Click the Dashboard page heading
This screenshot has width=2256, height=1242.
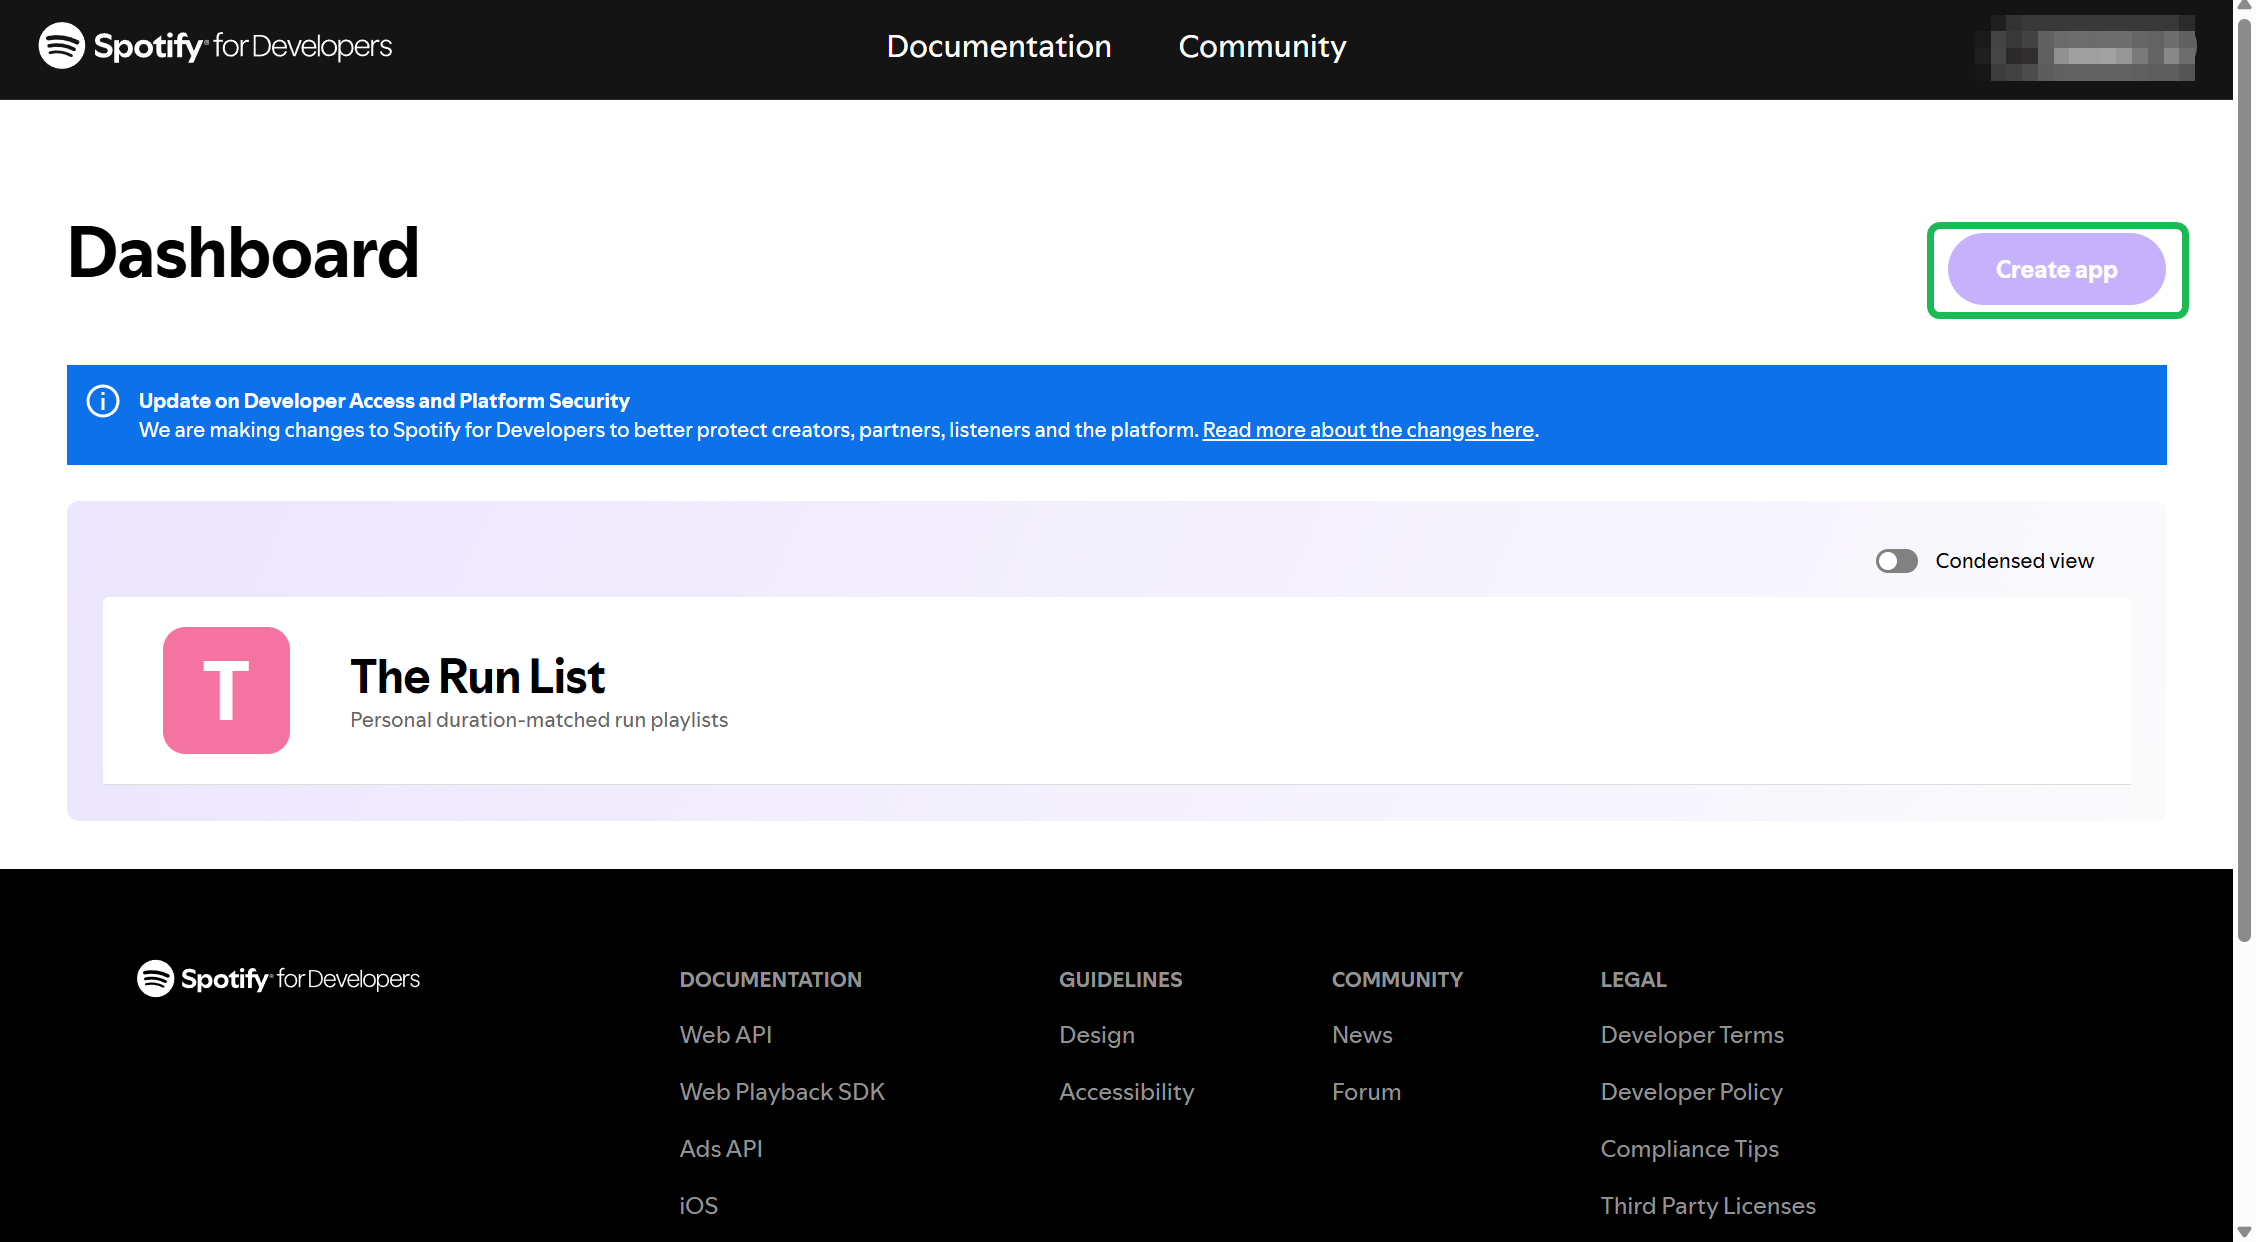tap(243, 253)
